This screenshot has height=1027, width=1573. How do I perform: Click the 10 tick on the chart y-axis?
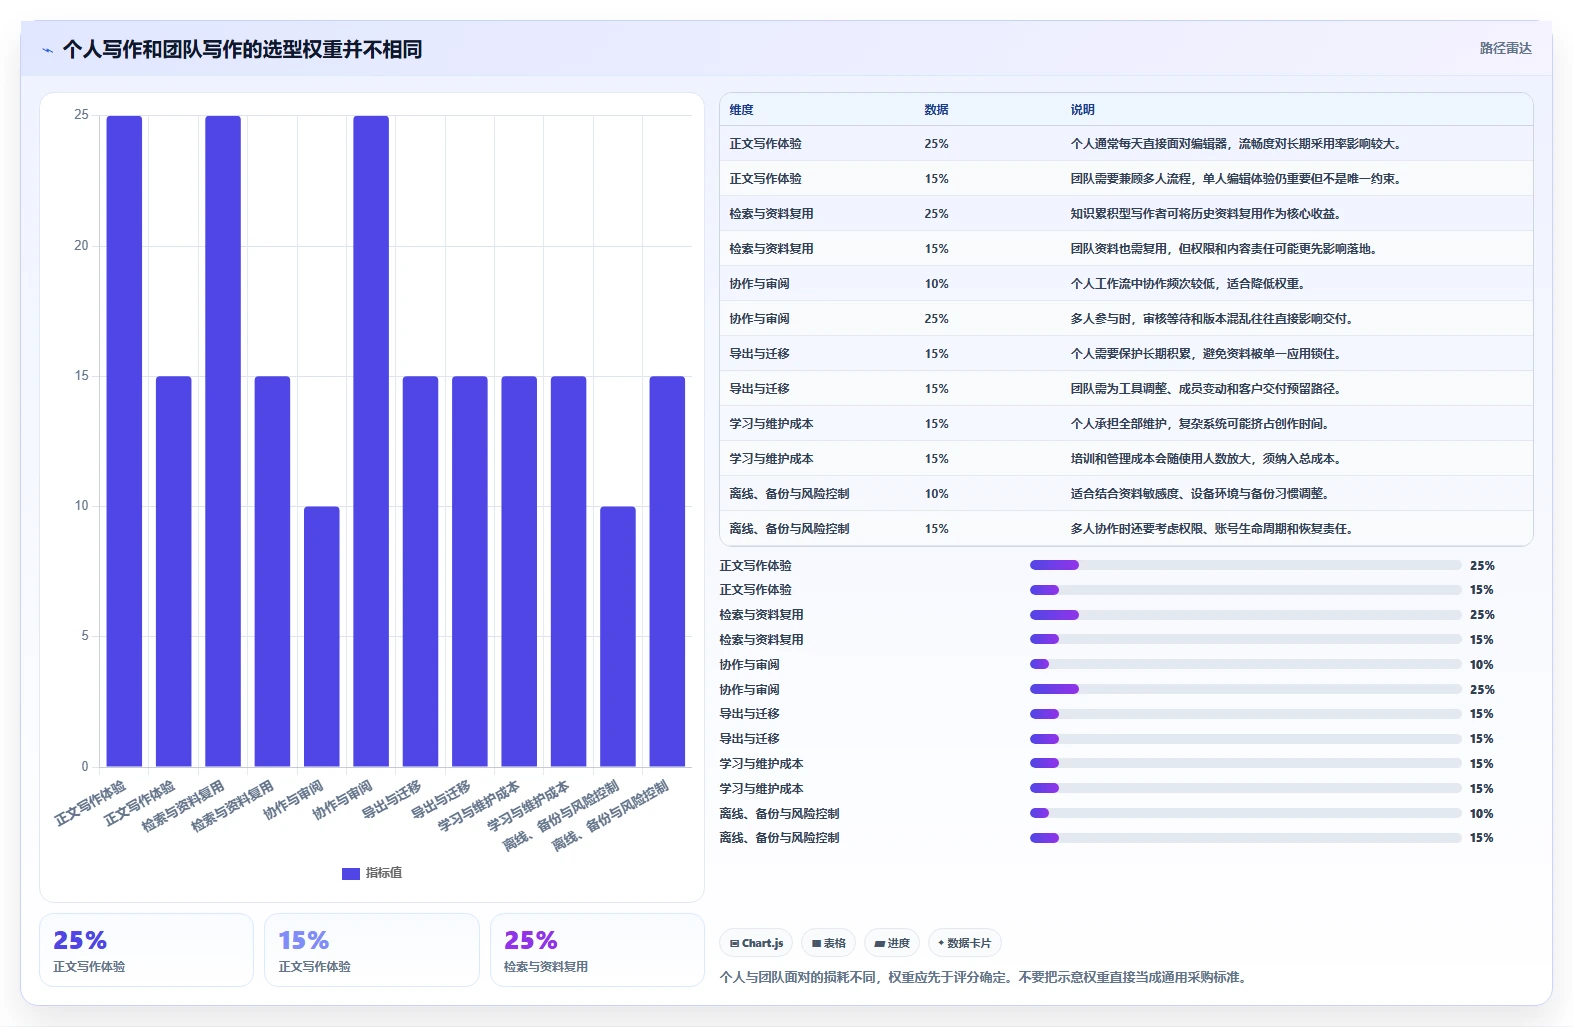click(x=81, y=506)
